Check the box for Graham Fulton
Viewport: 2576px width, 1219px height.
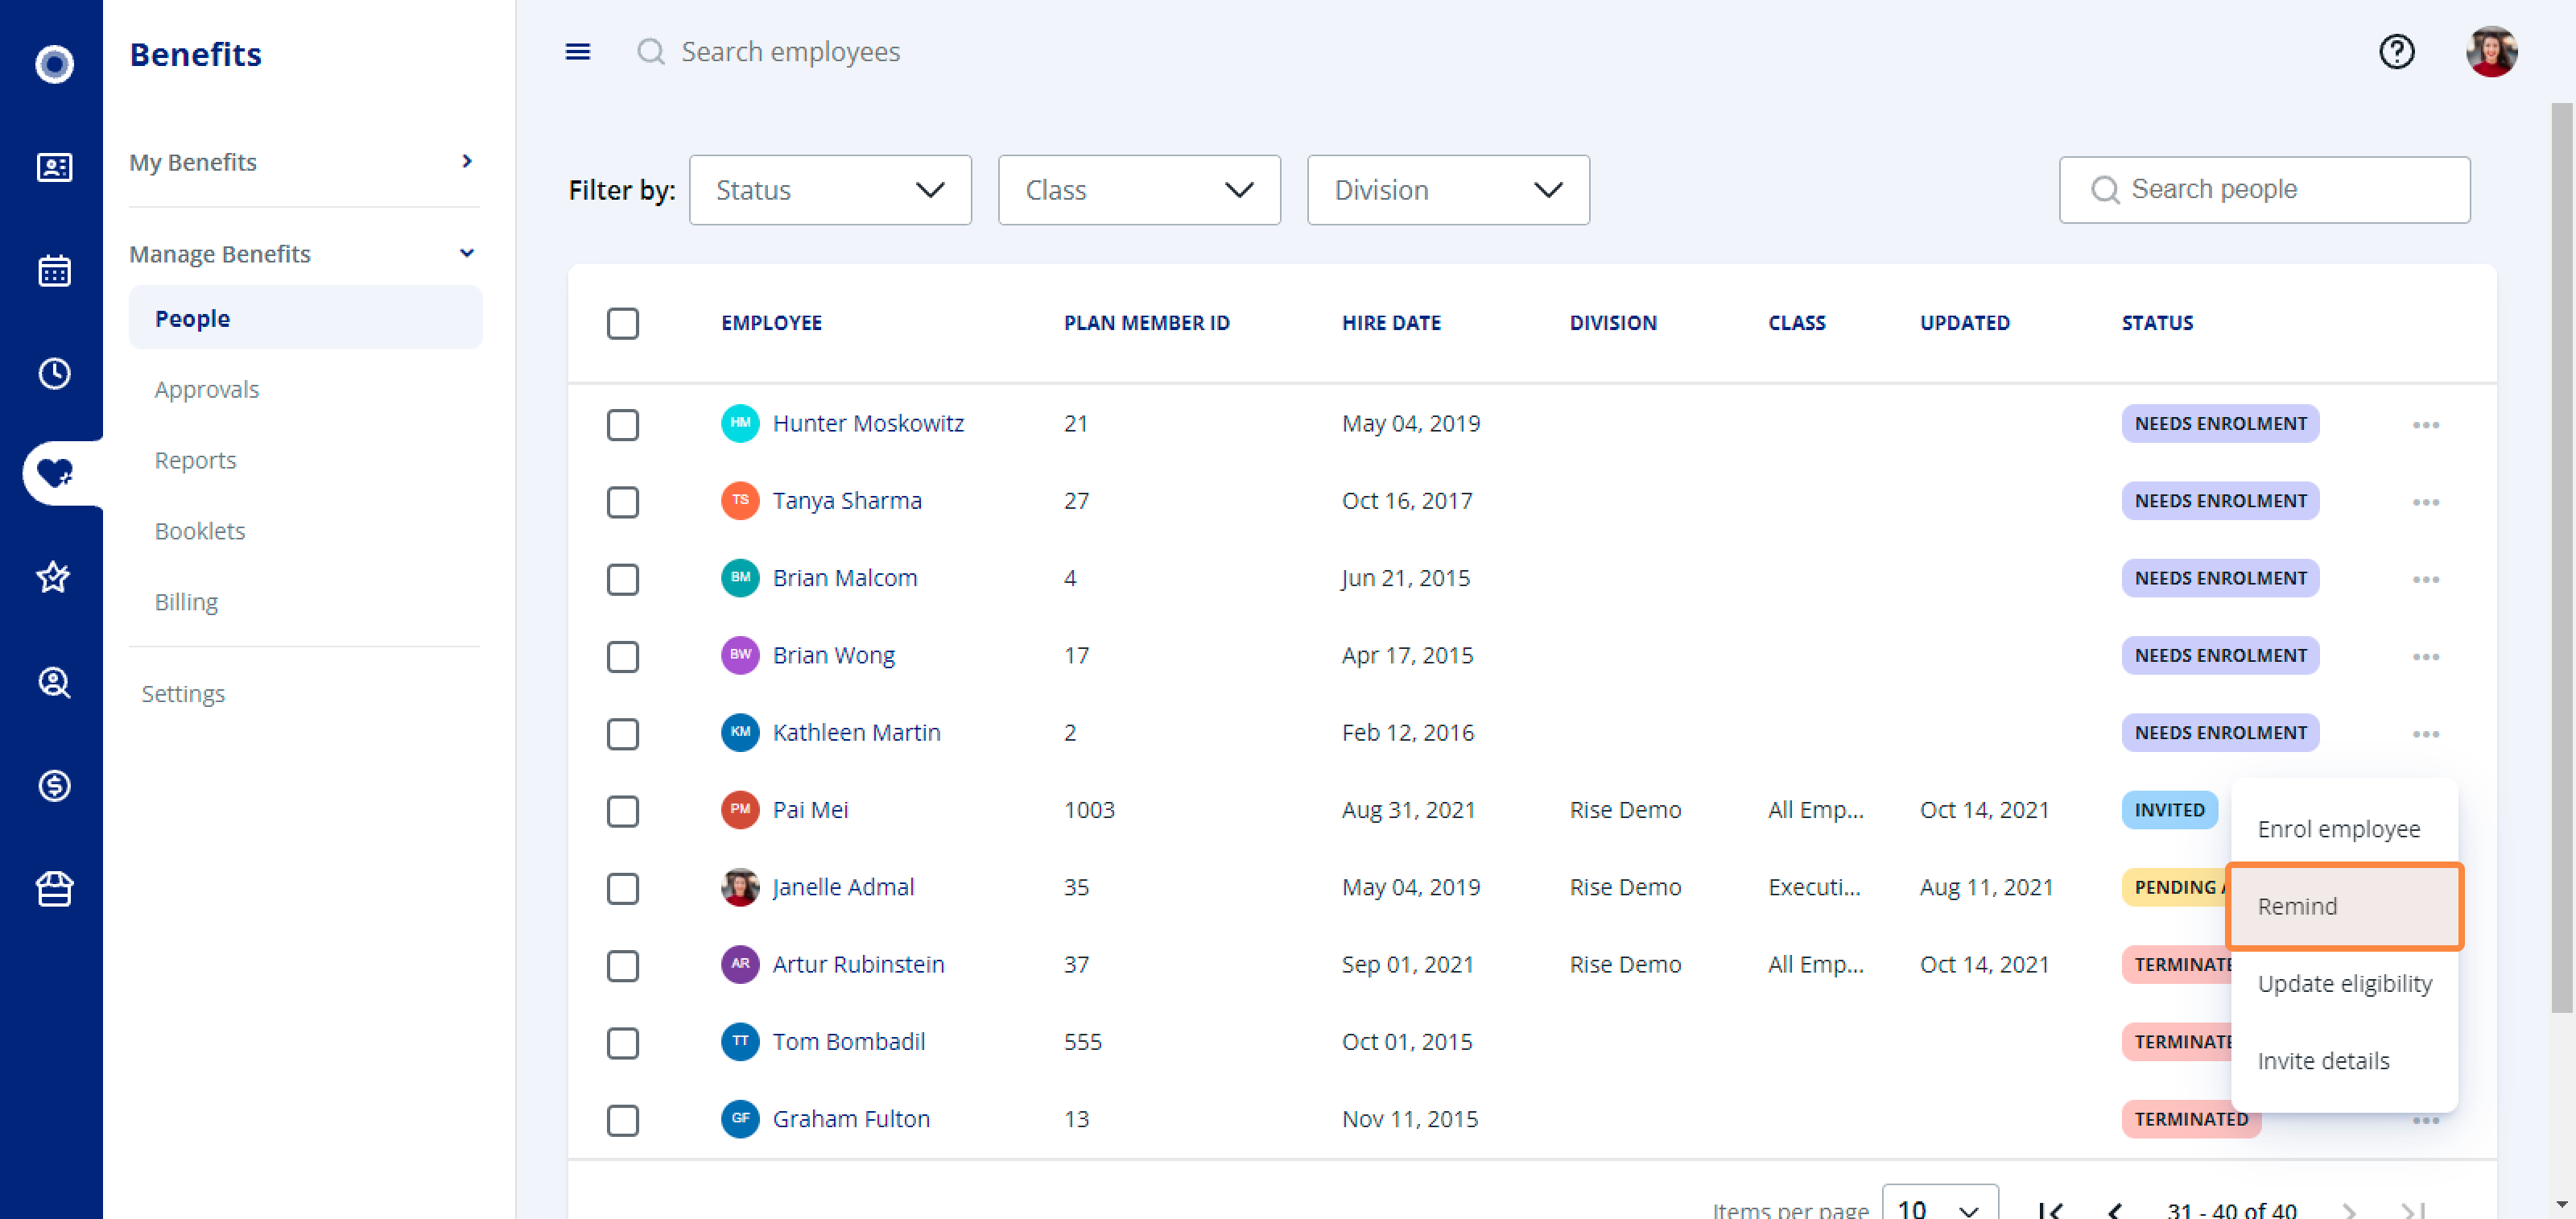click(622, 1120)
